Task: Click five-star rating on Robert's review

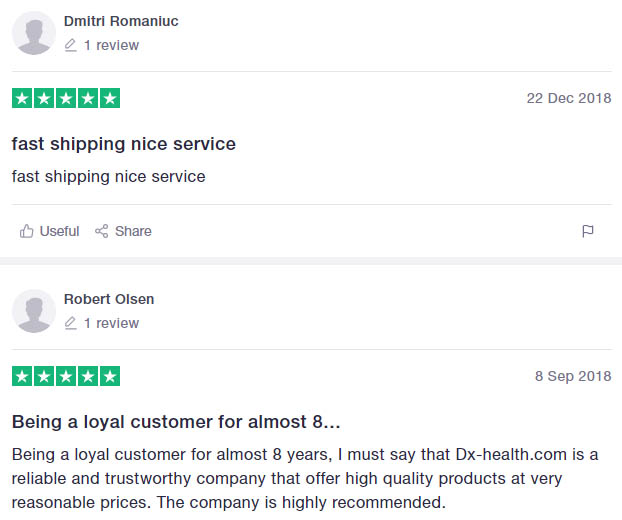Action: [66, 377]
